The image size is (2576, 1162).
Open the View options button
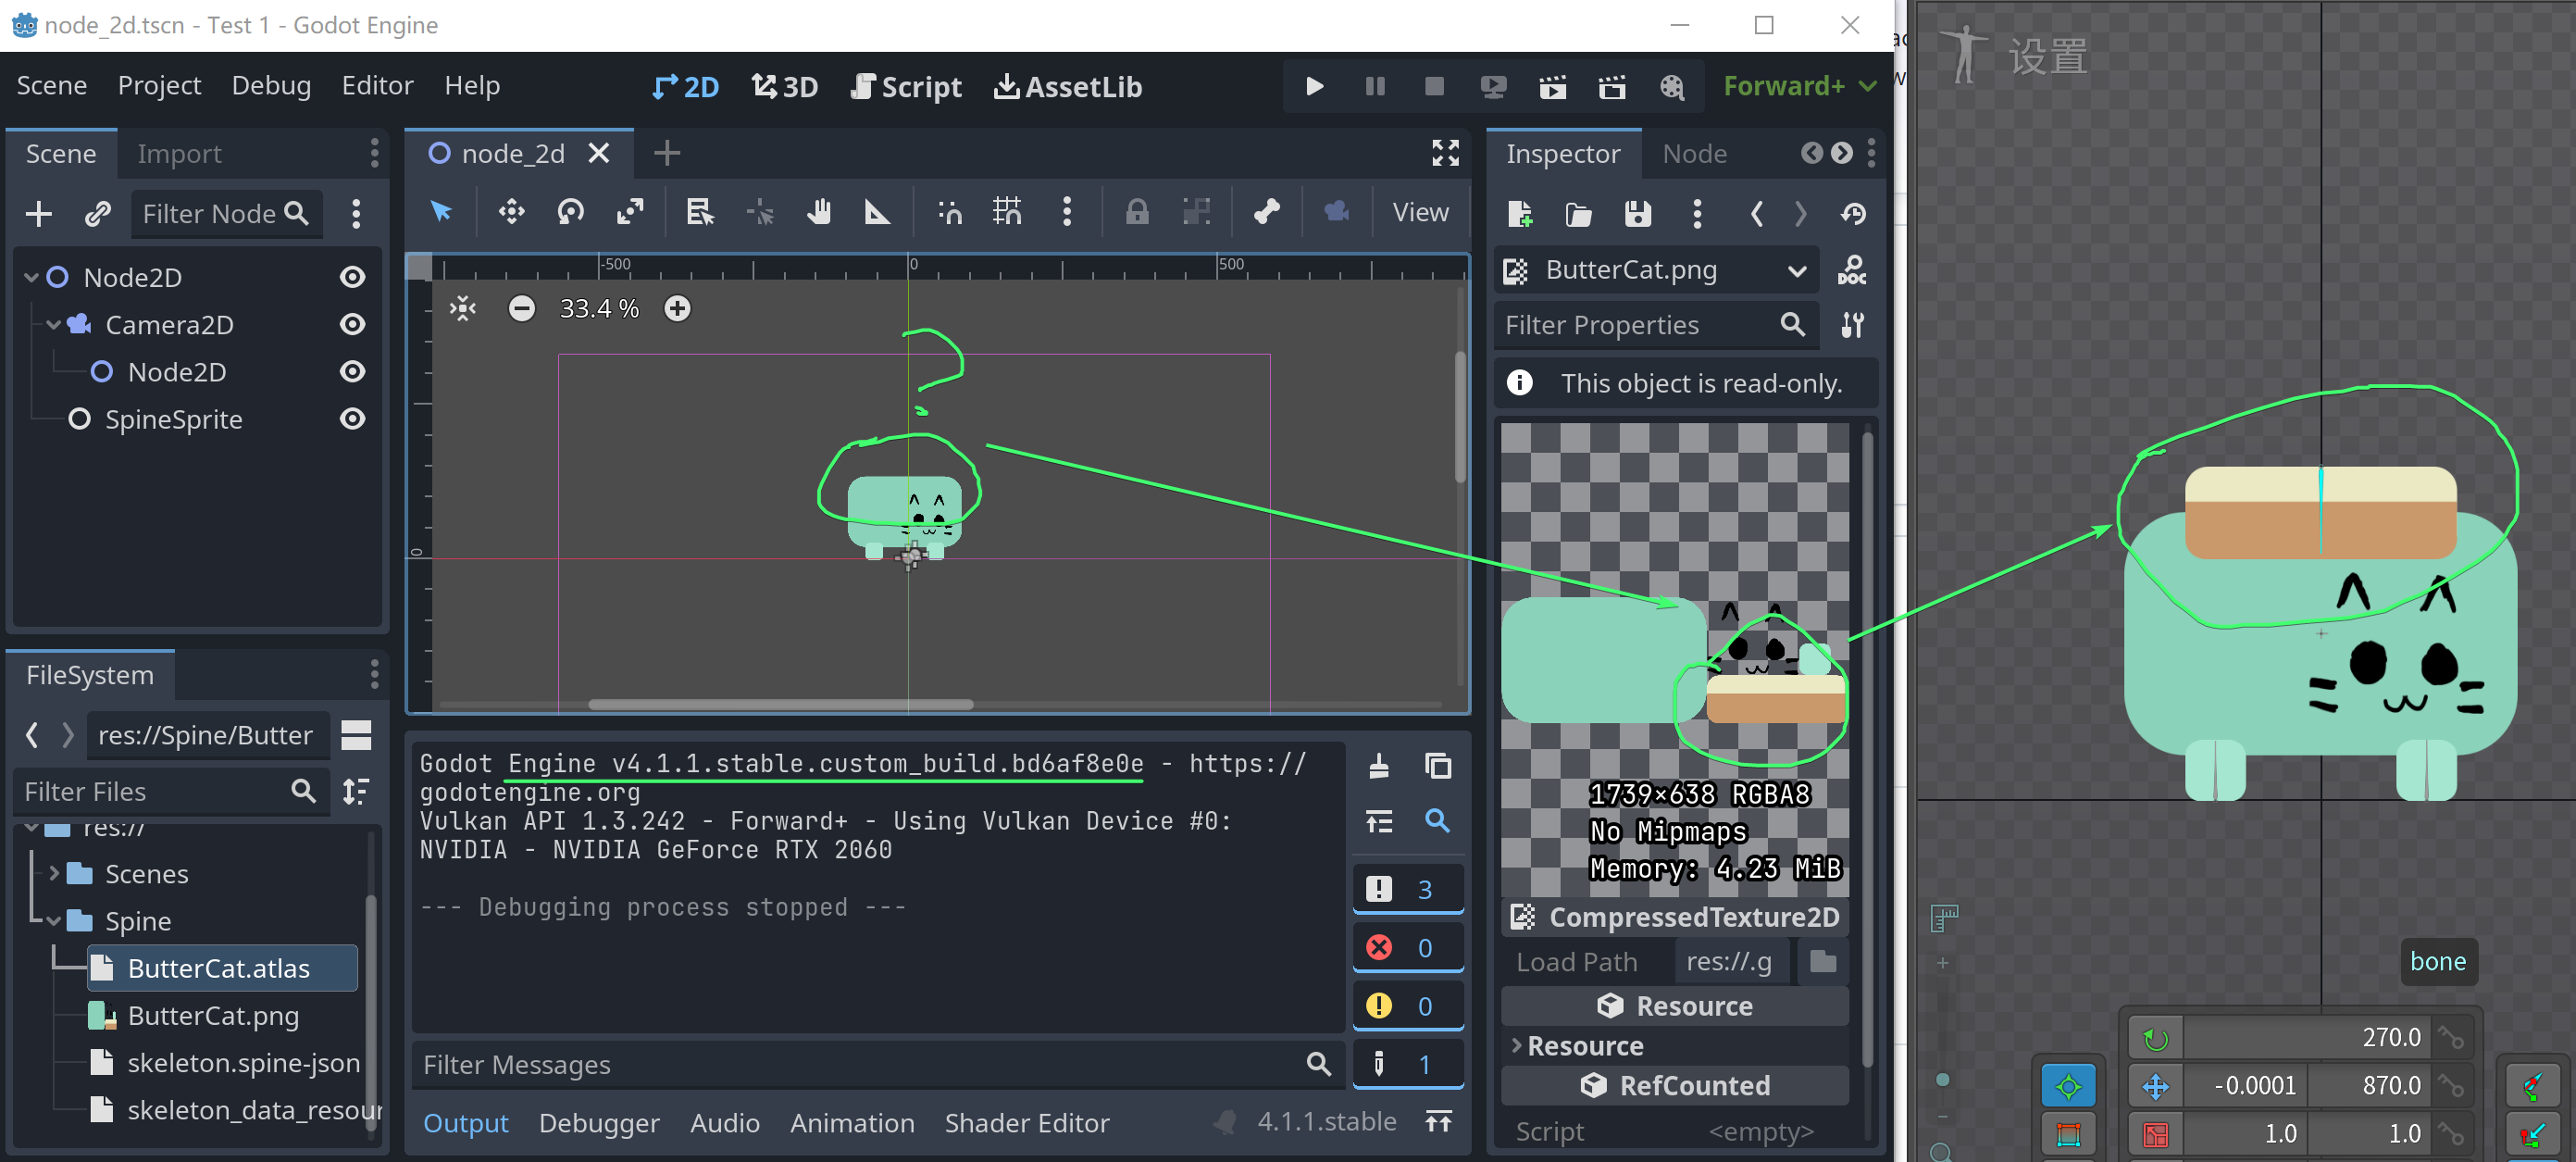(x=1419, y=212)
